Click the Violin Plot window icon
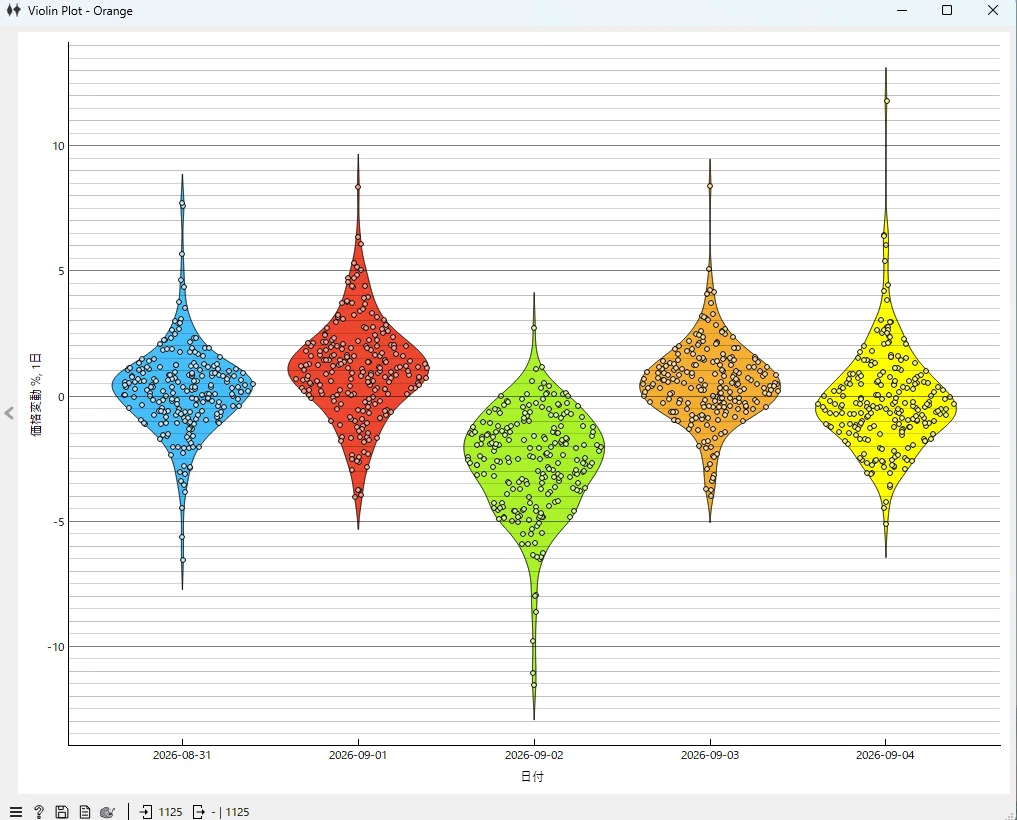Image resolution: width=1017 pixels, height=820 pixels. [x=13, y=10]
